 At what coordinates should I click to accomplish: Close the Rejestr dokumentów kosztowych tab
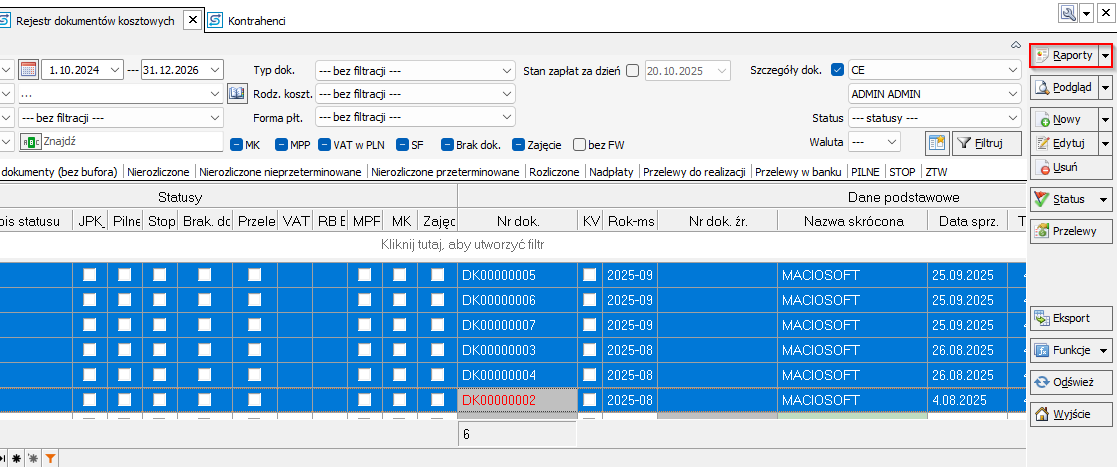192,21
